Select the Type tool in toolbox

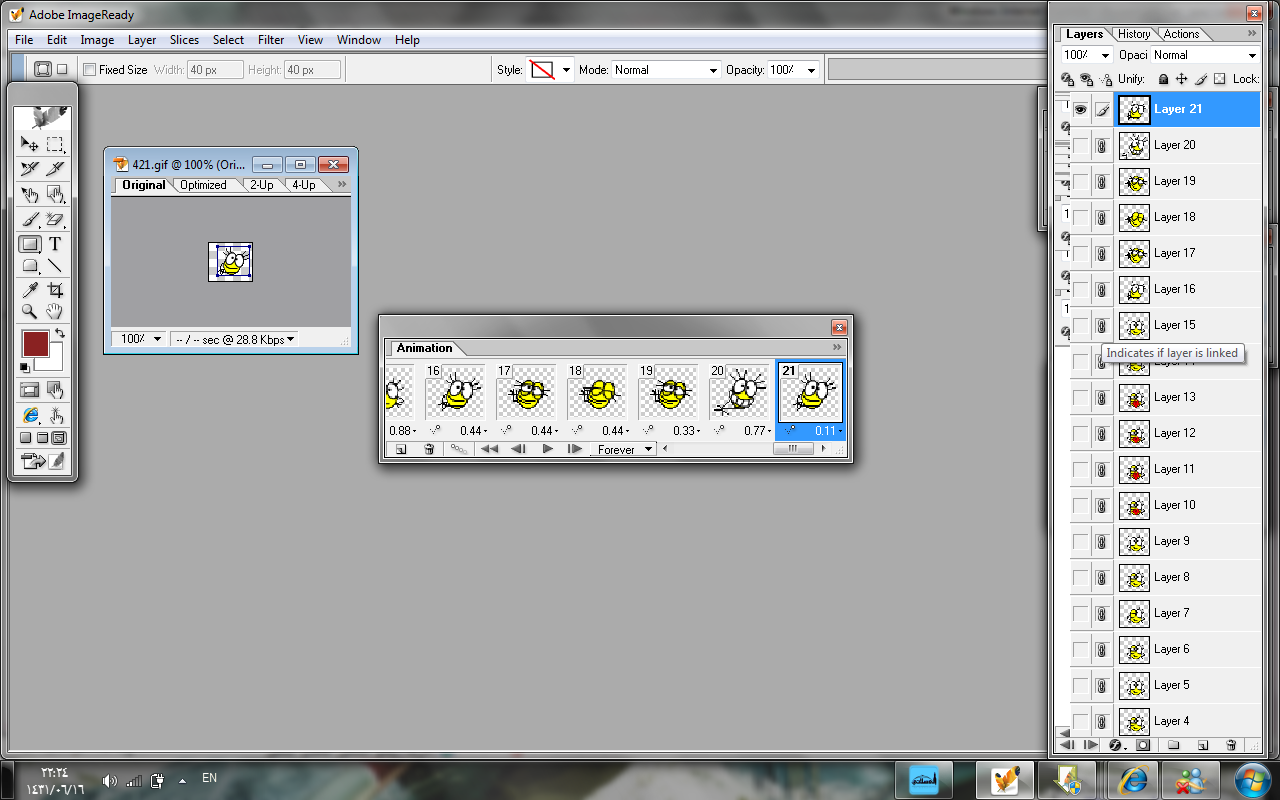[55, 243]
